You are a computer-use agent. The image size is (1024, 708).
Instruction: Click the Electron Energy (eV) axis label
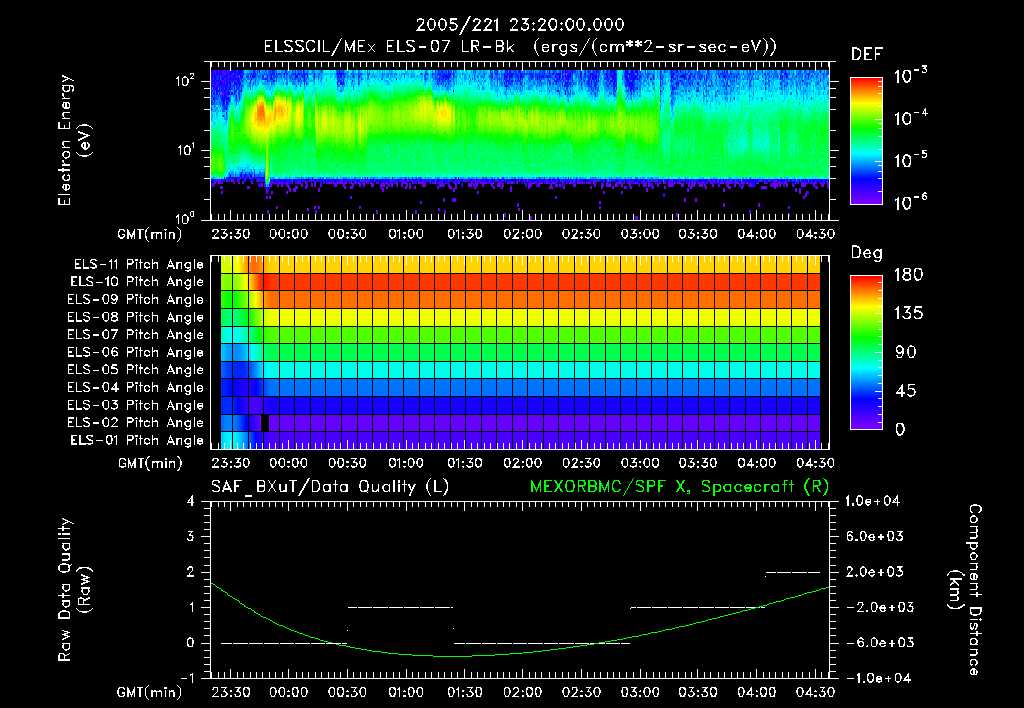tap(74, 140)
